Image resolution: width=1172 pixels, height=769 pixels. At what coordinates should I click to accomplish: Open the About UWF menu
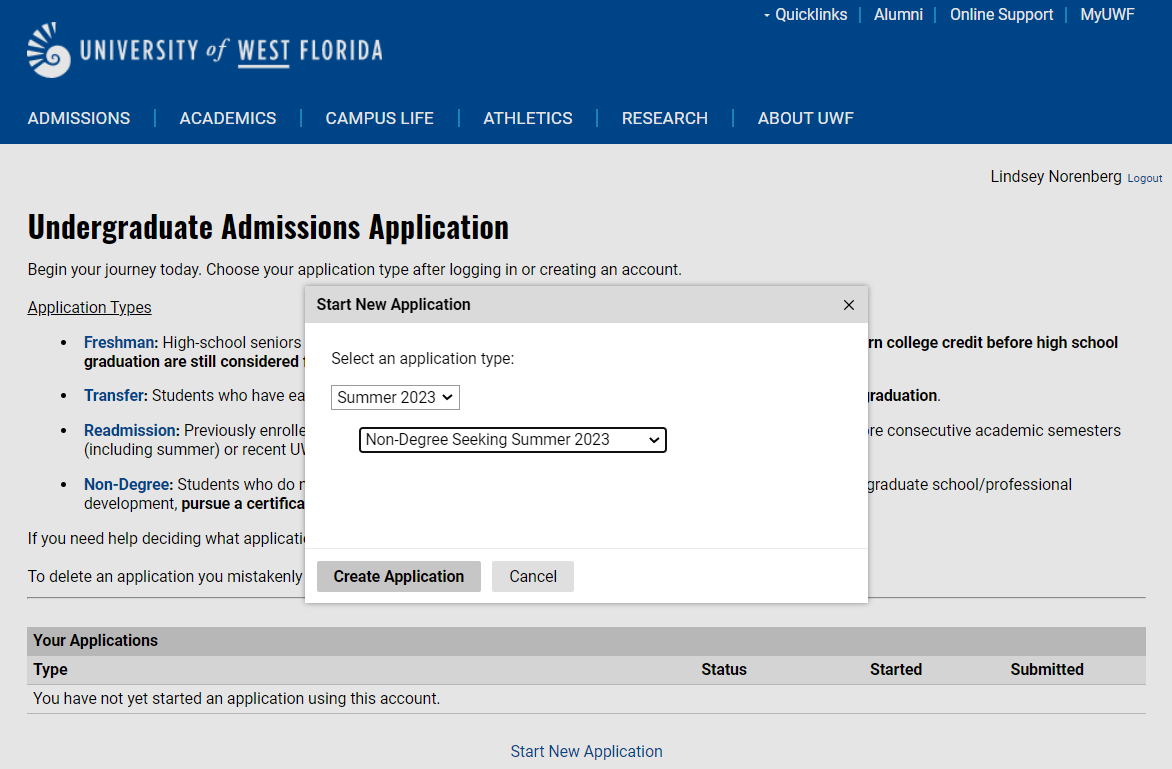pos(806,118)
